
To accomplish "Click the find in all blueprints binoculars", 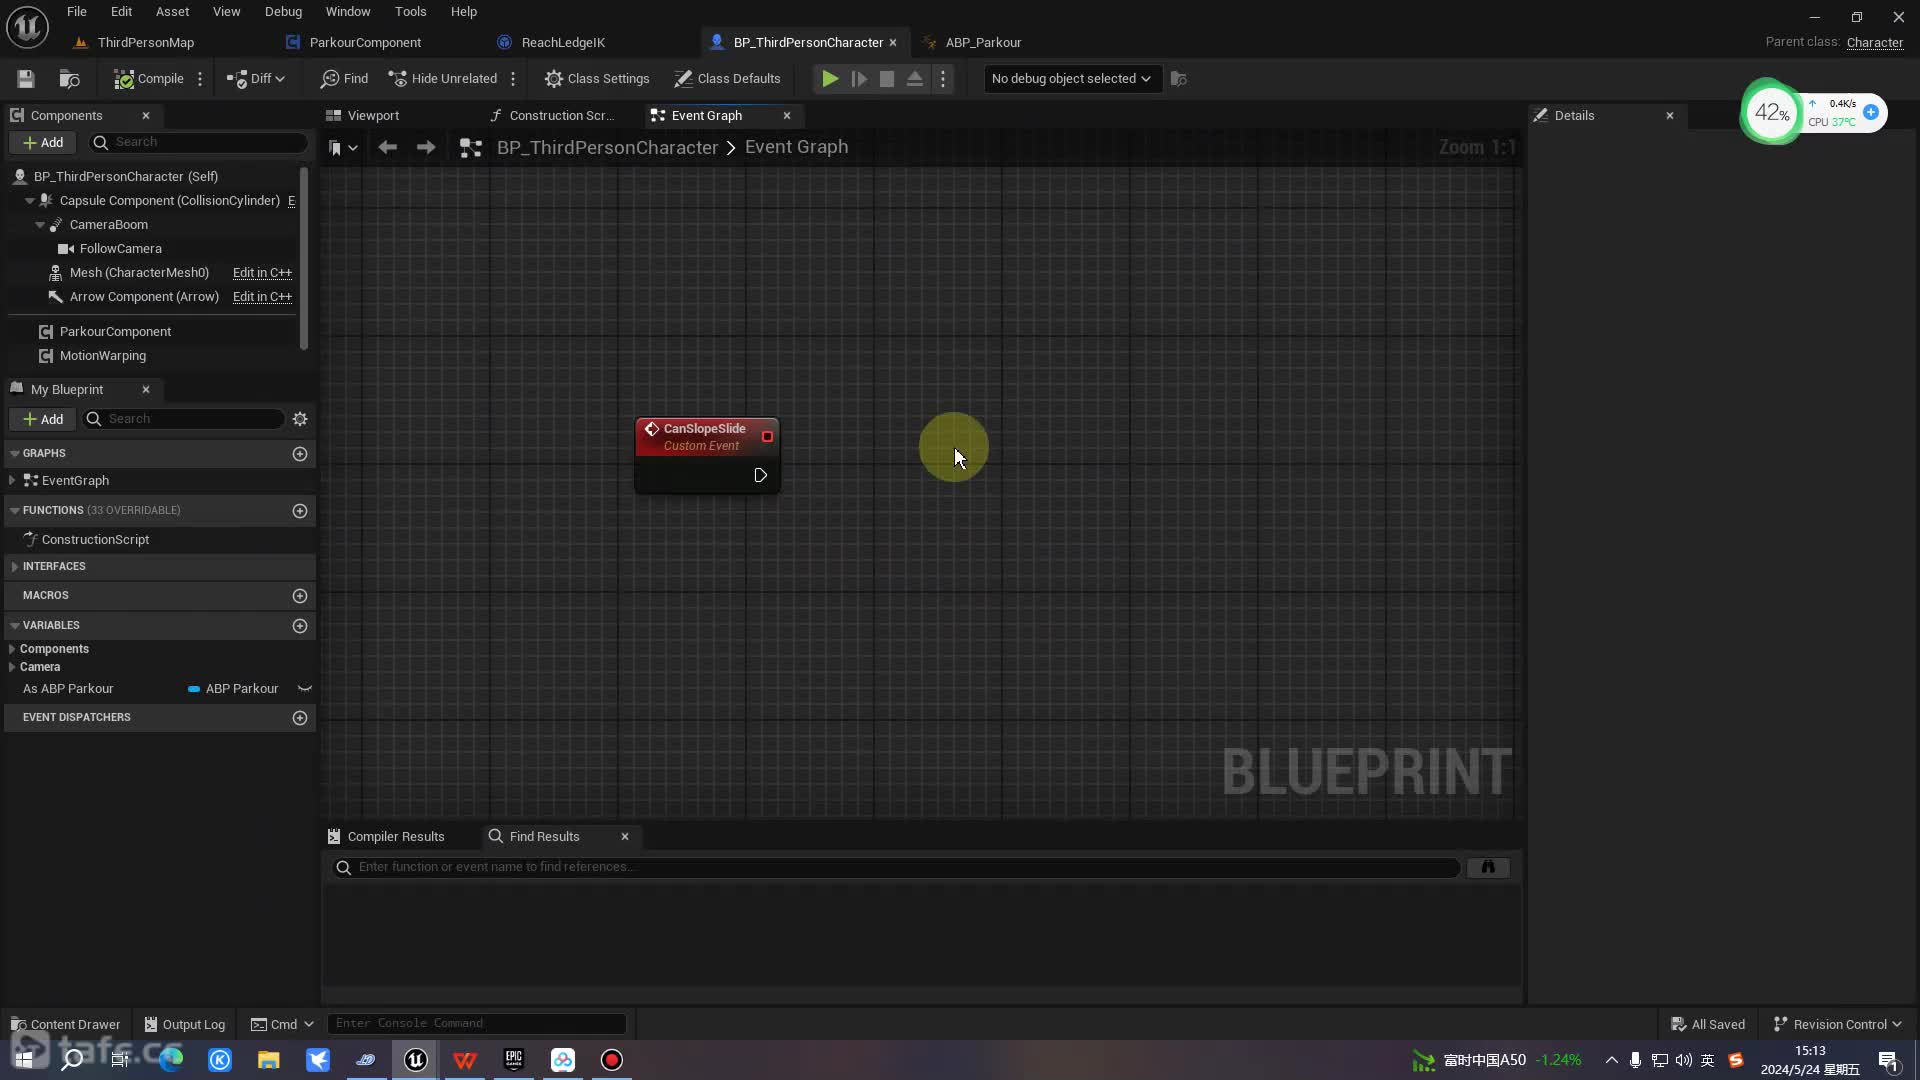I will coord(1488,868).
